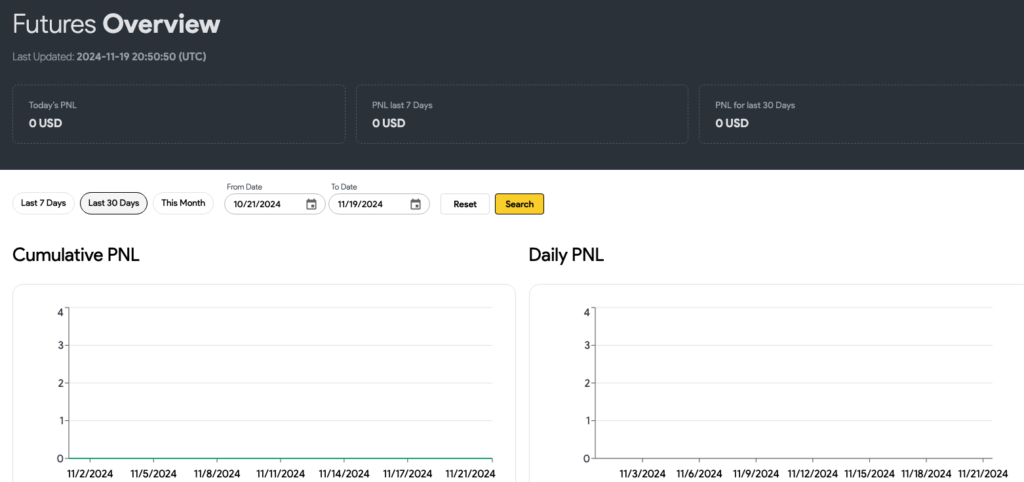Click the PNL last 7 Days card
This screenshot has height=482, width=1024.
click(x=521, y=114)
